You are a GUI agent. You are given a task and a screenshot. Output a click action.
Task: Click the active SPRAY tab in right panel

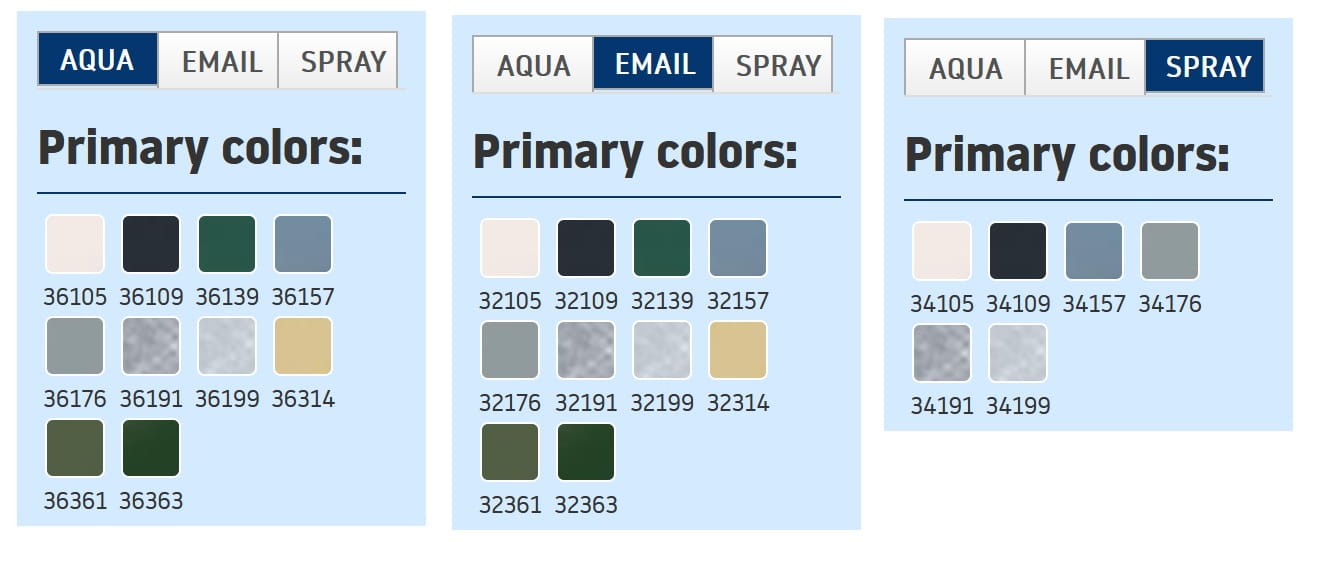pyautogui.click(x=1205, y=67)
